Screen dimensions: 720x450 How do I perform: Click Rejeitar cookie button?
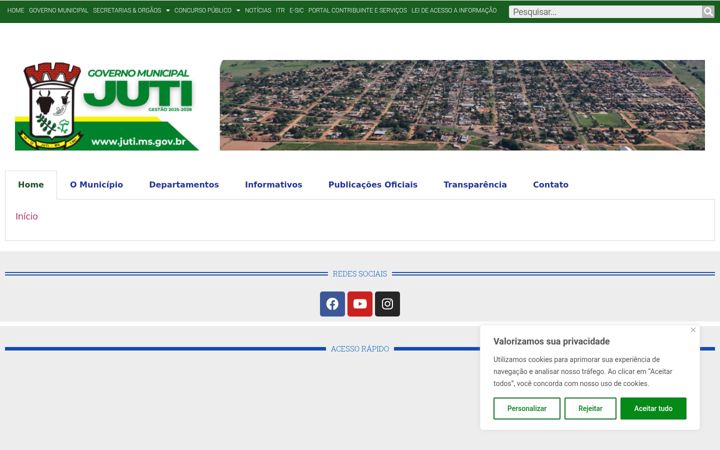click(x=590, y=408)
